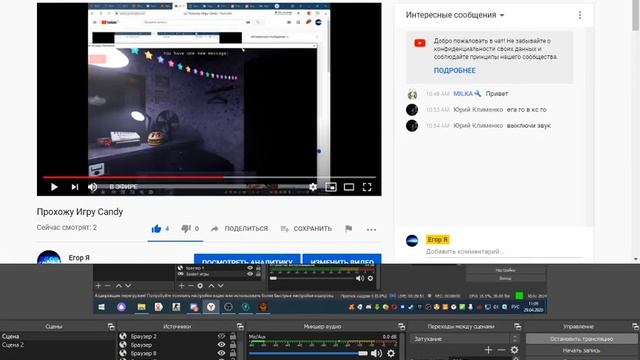Click the ИЗМЕНИТЬ ВИДЕО button
The width and height of the screenshot is (640, 360).
coord(342,260)
